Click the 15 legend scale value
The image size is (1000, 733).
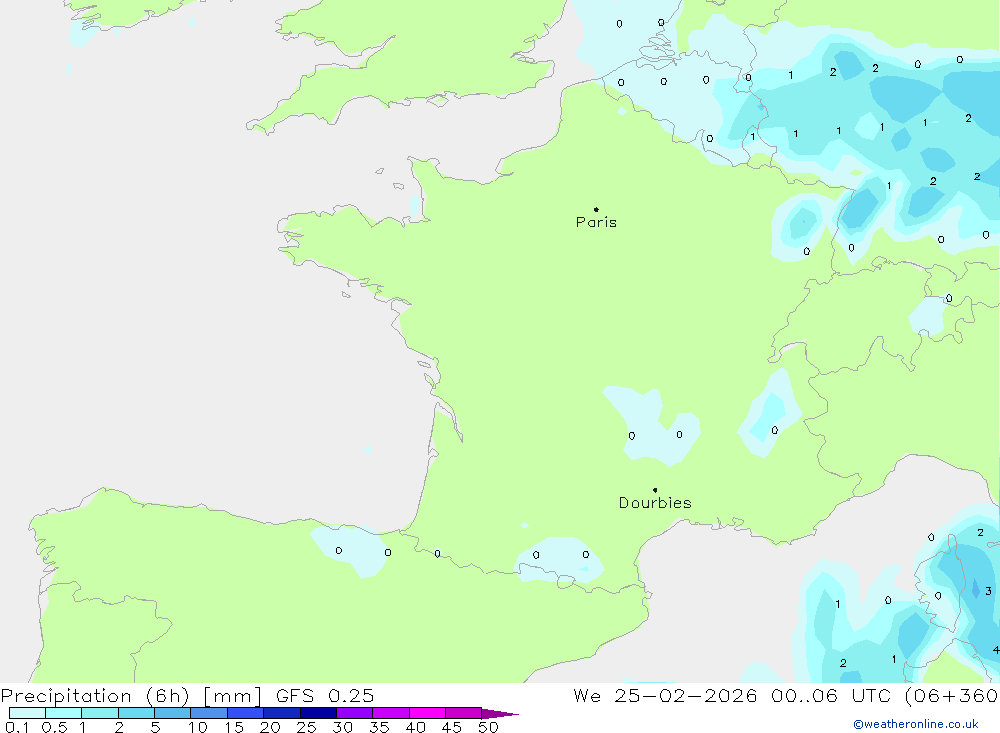pos(234,727)
